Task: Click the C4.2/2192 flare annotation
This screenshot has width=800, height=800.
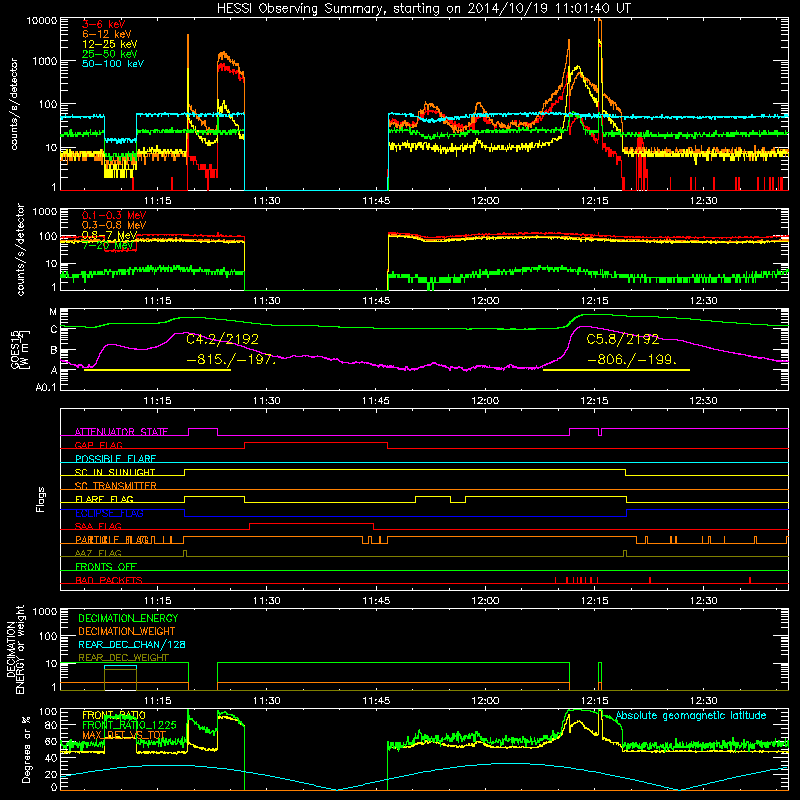Action: (222, 339)
